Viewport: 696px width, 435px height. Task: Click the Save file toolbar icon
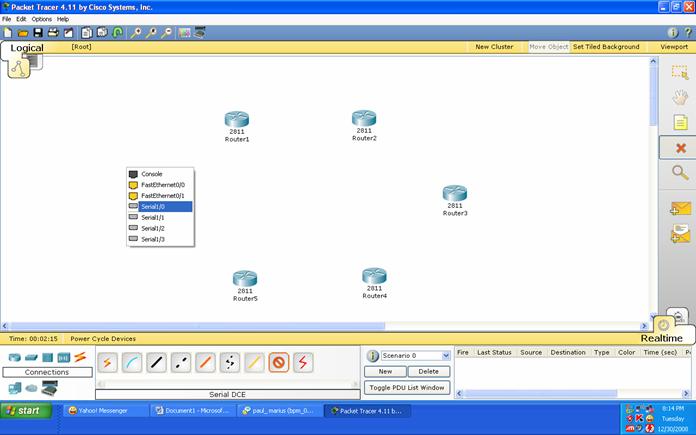[x=38, y=32]
